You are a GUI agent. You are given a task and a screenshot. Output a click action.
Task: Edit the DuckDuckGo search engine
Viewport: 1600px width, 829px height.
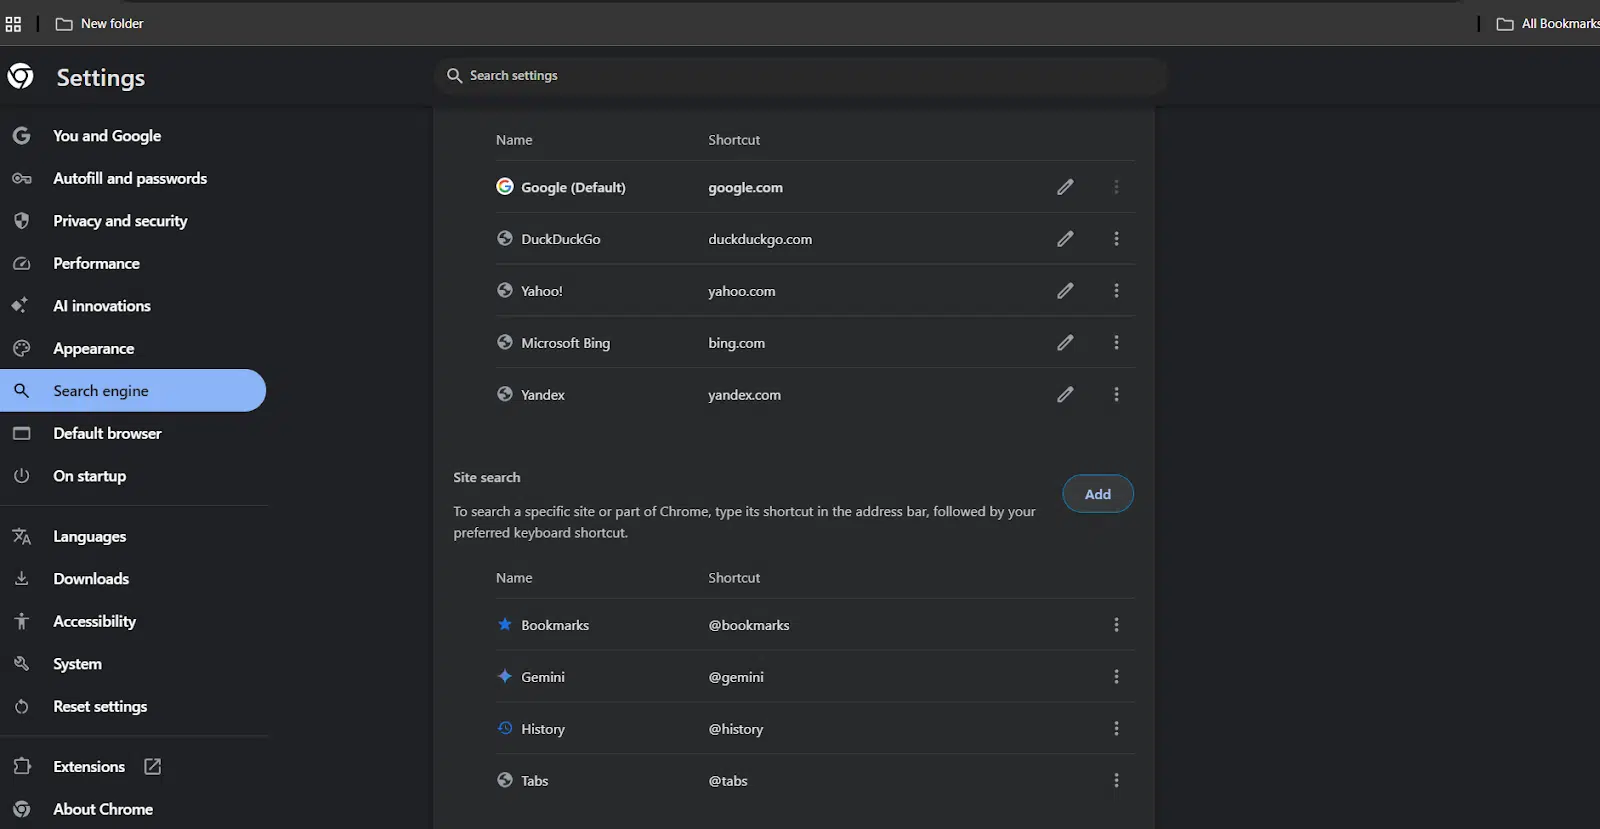click(1065, 239)
